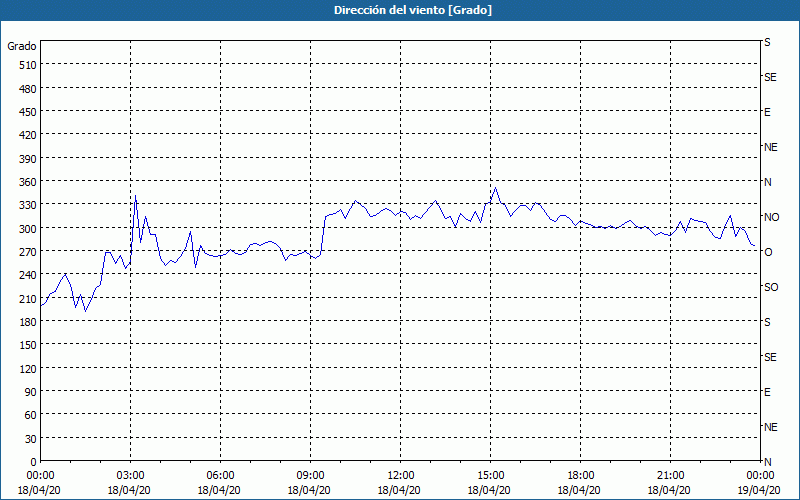
Task: Click the 300 degree axis label
Action: point(28,229)
